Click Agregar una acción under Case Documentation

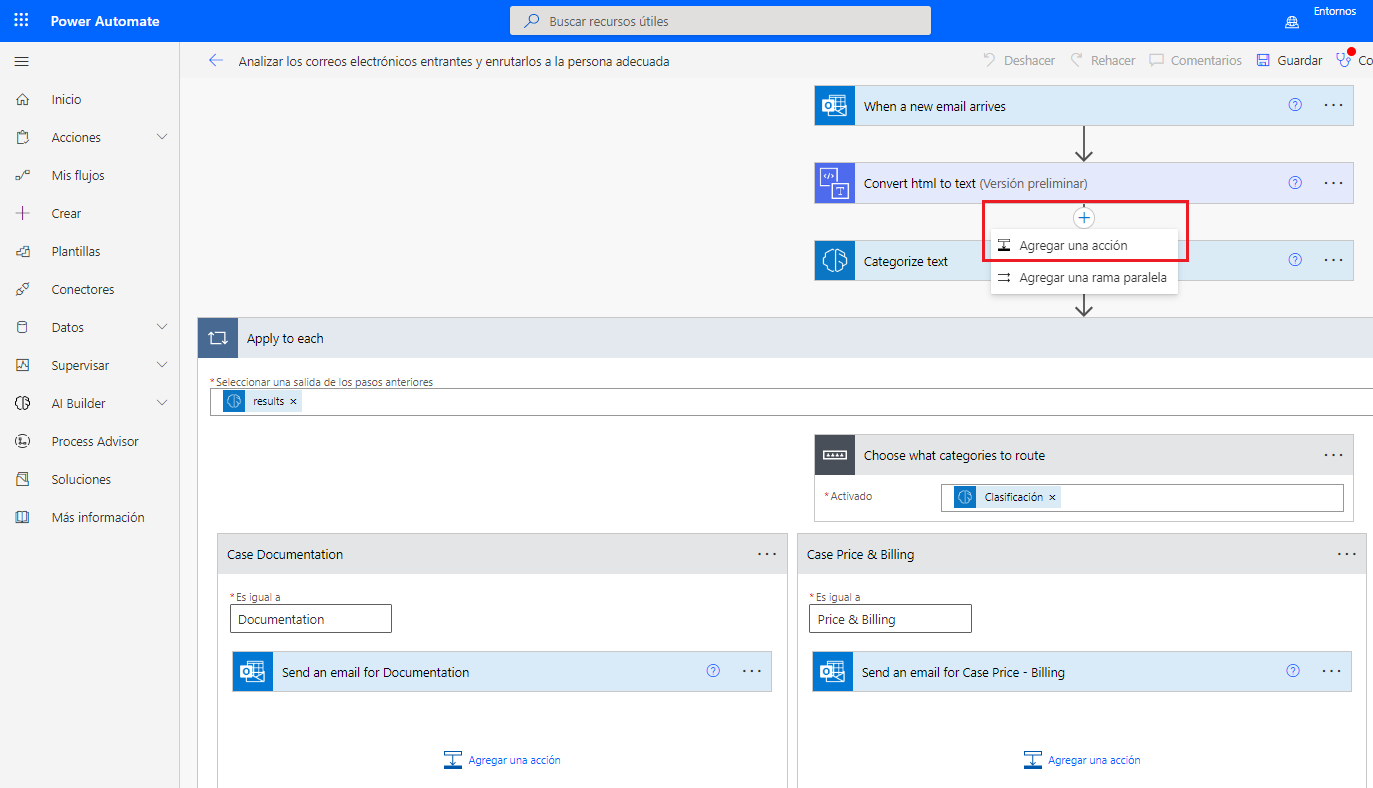[502, 760]
